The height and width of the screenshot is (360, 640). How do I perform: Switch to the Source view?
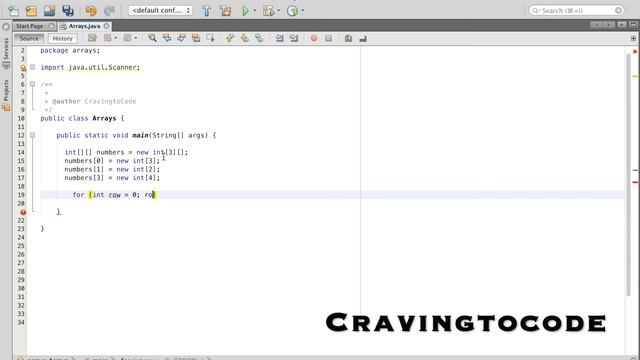click(29, 38)
